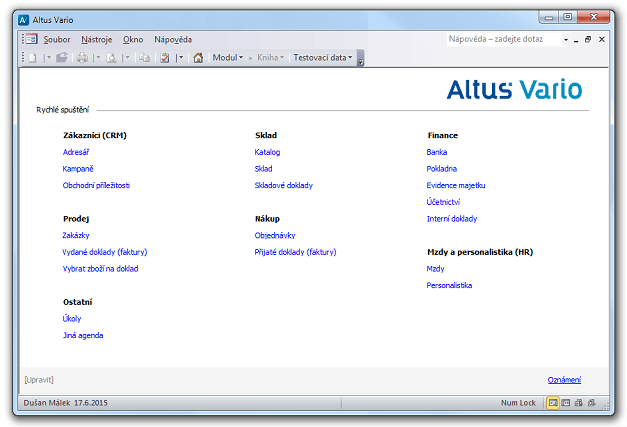
Task: Open the Okno menu
Action: pos(133,40)
